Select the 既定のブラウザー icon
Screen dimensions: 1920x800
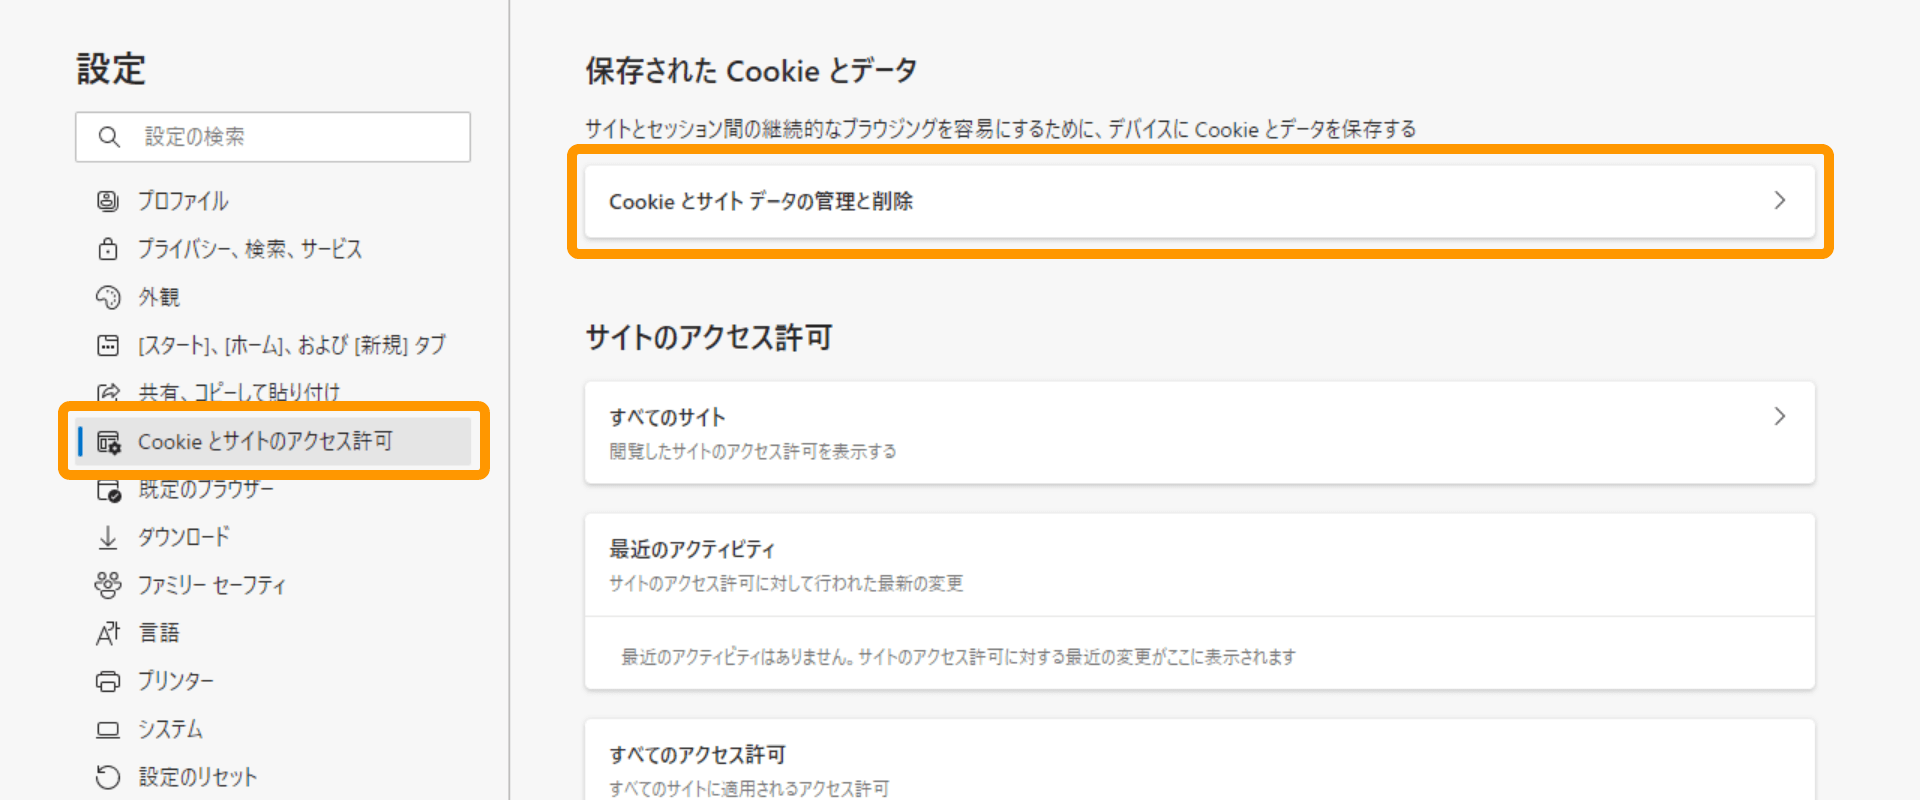tap(108, 489)
